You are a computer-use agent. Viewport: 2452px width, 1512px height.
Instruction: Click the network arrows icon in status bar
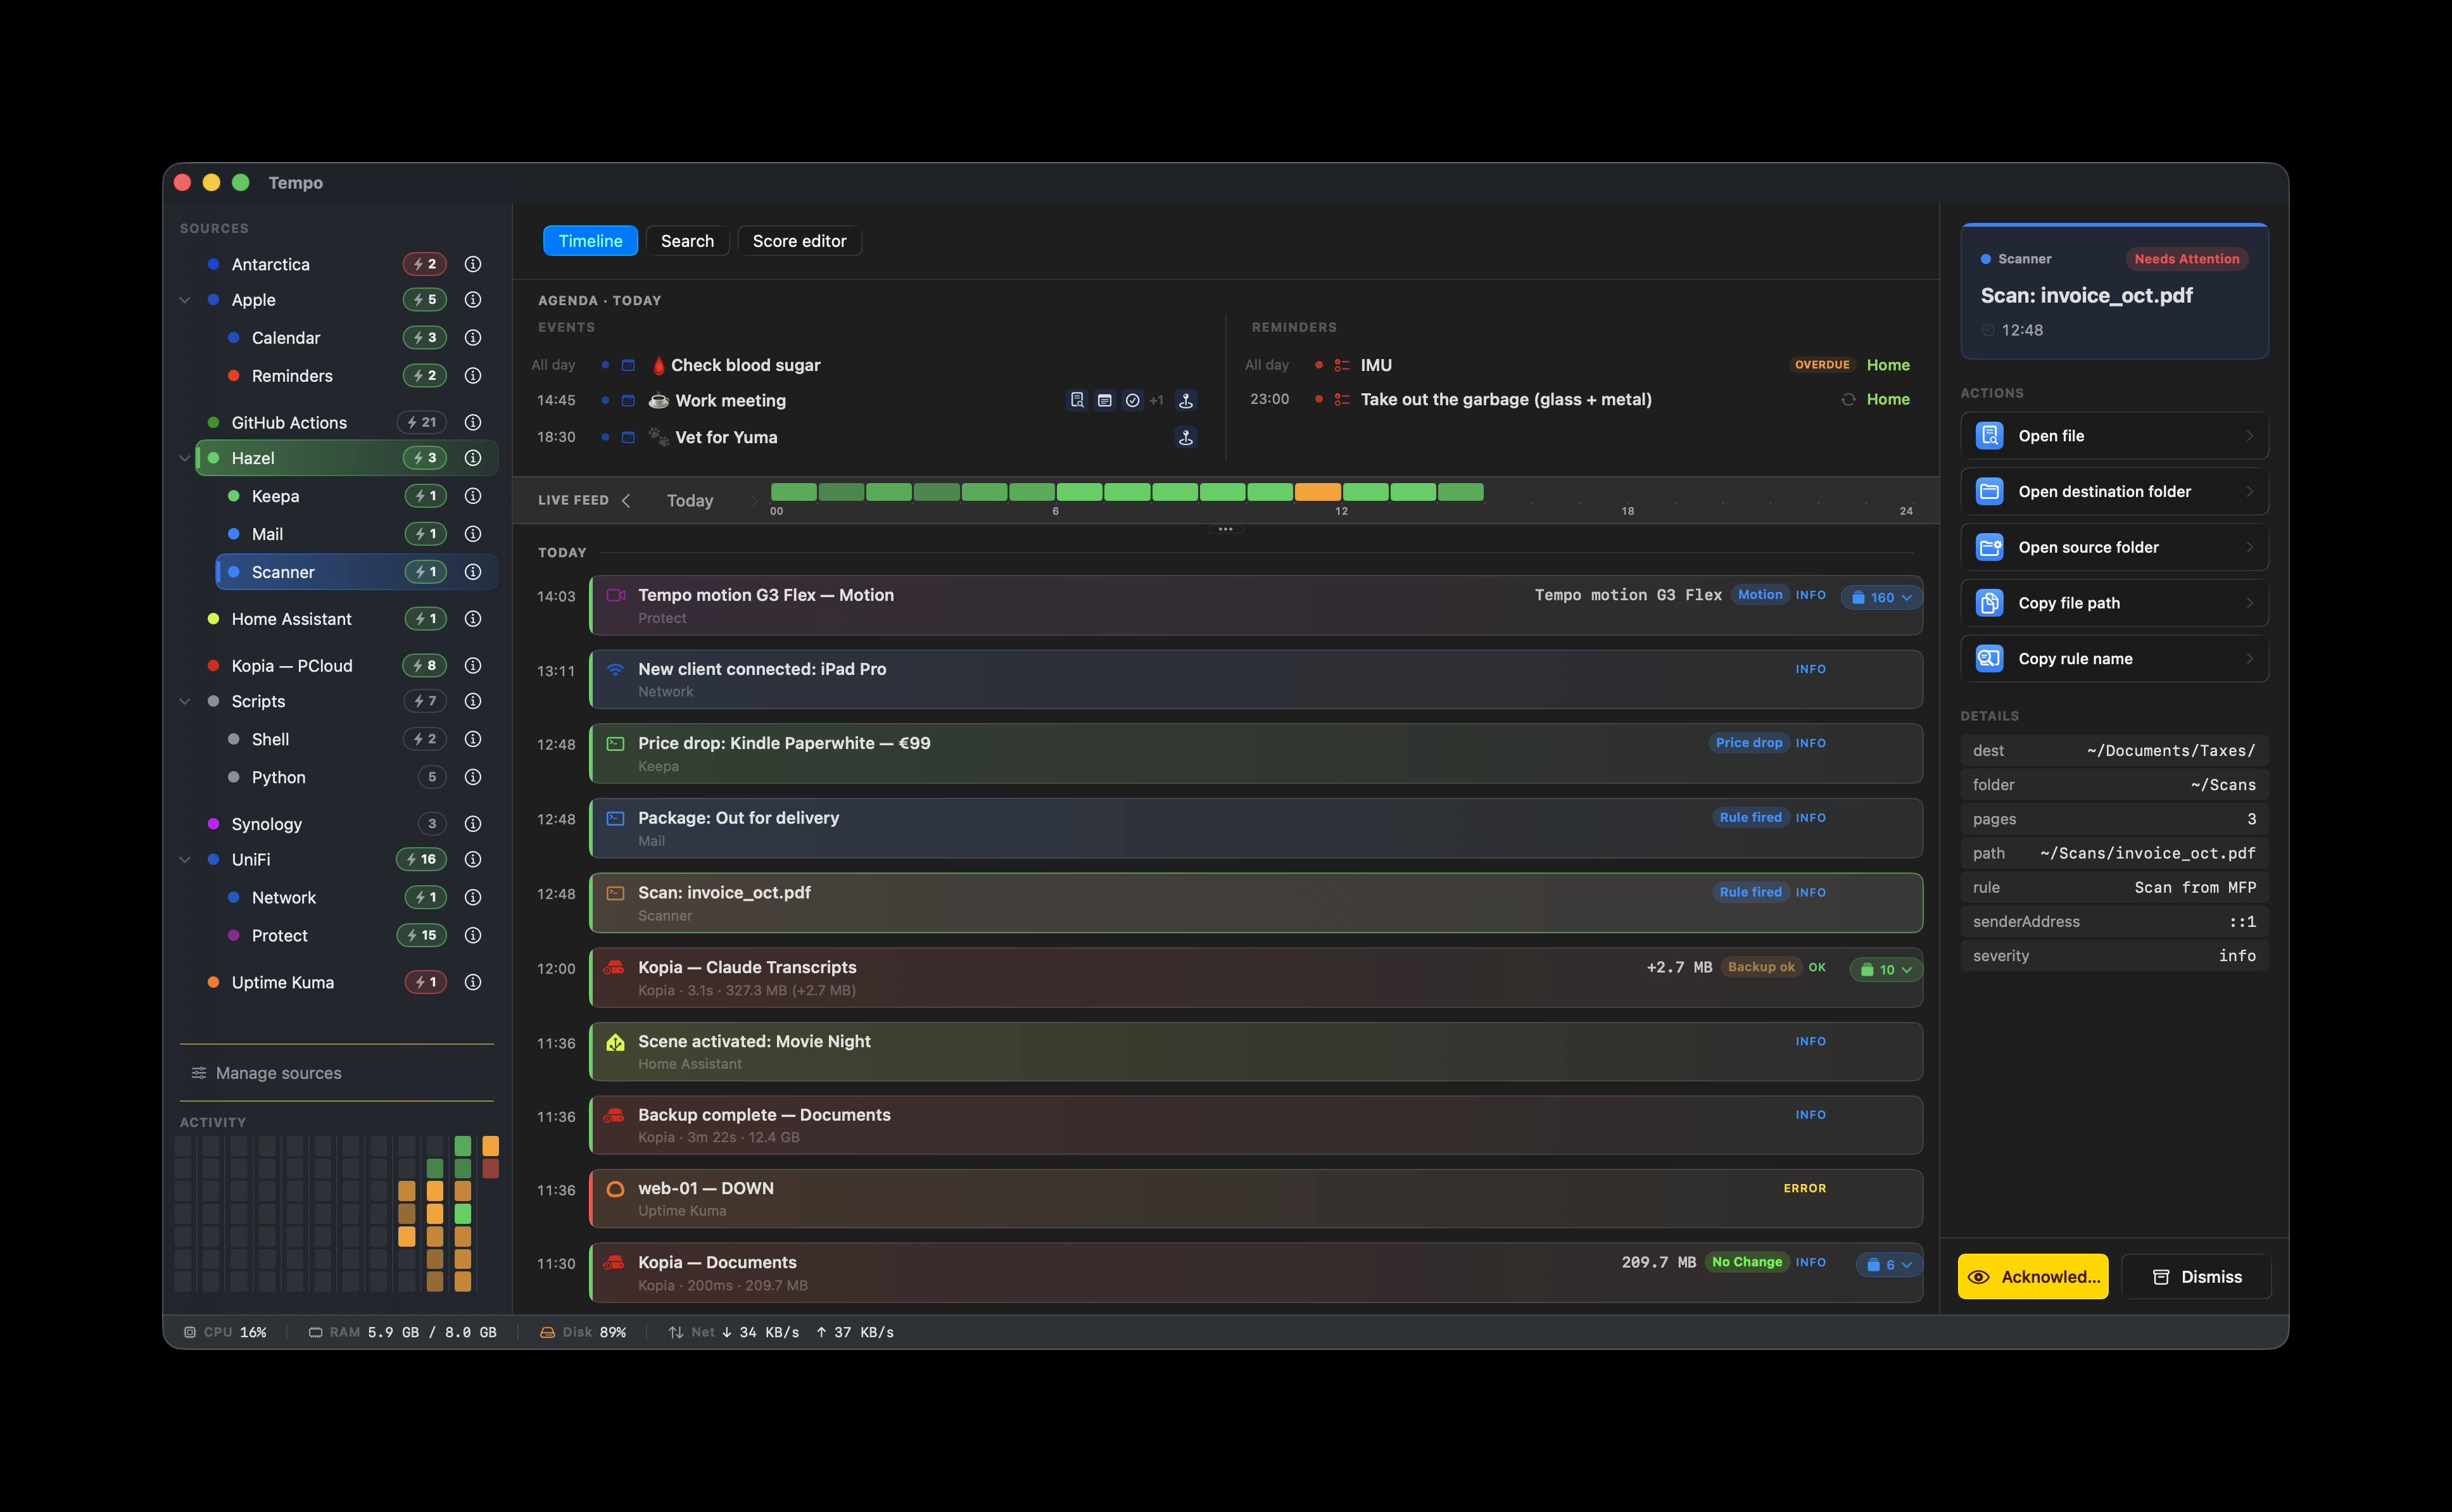[676, 1332]
